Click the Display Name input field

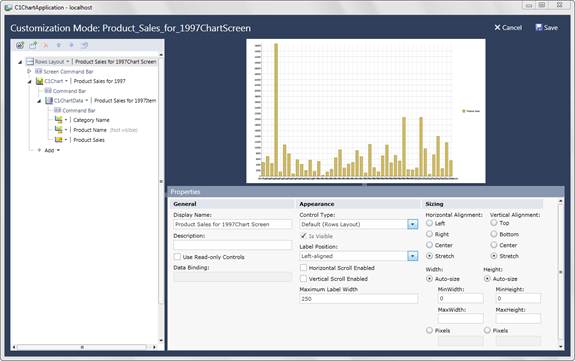[x=232, y=224]
